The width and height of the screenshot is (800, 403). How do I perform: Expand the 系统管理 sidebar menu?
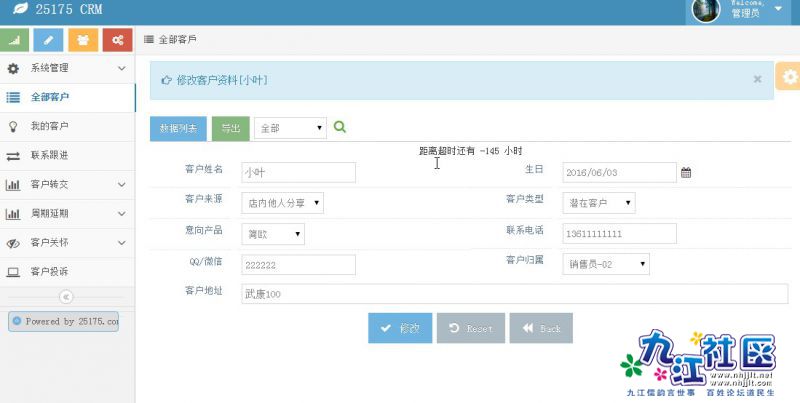click(67, 69)
